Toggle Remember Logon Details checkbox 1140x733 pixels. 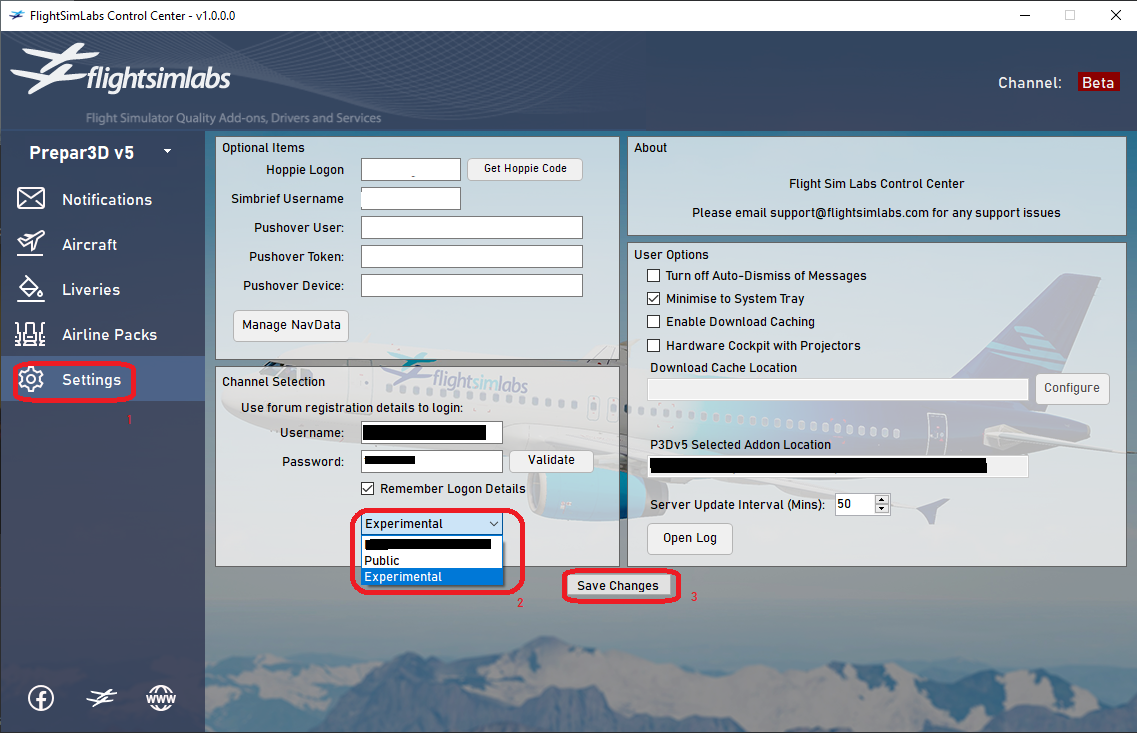368,488
